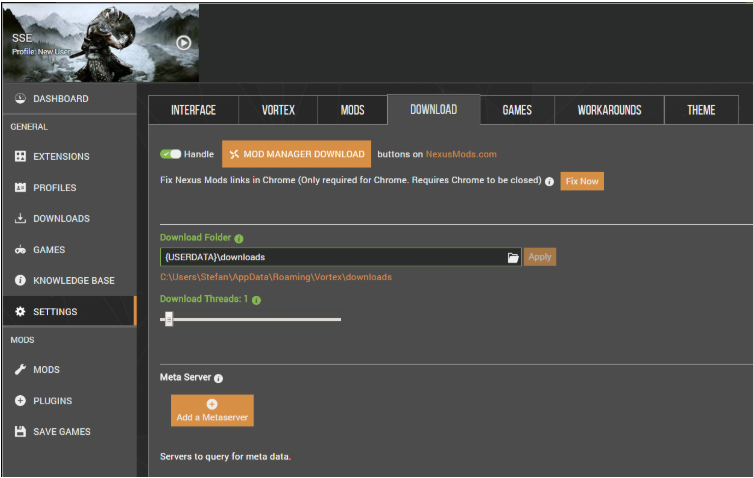The width and height of the screenshot is (753, 478).
Task: Click the Games gamepad icon in the sidebar
Action: [20, 249]
